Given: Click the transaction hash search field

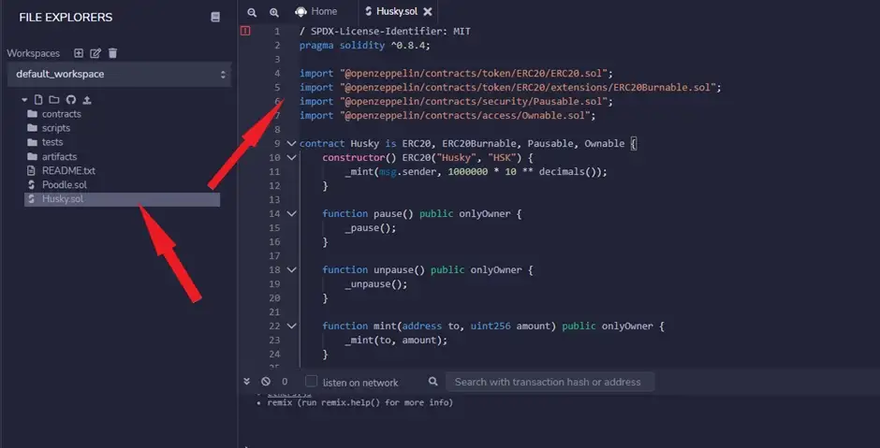Looking at the screenshot, I should click(x=549, y=382).
